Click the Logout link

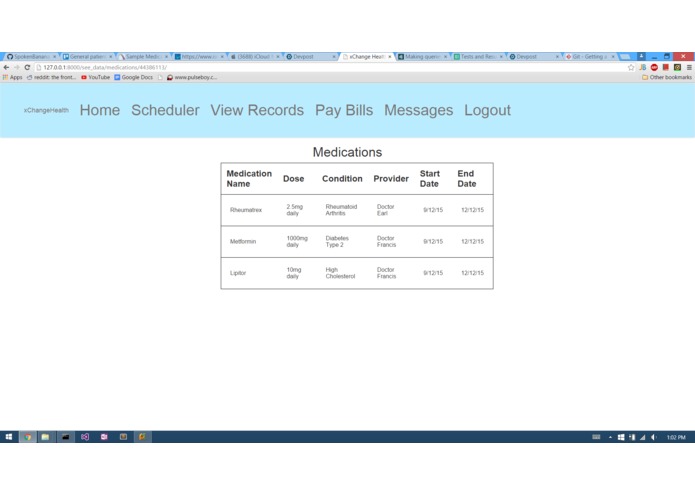coord(488,110)
